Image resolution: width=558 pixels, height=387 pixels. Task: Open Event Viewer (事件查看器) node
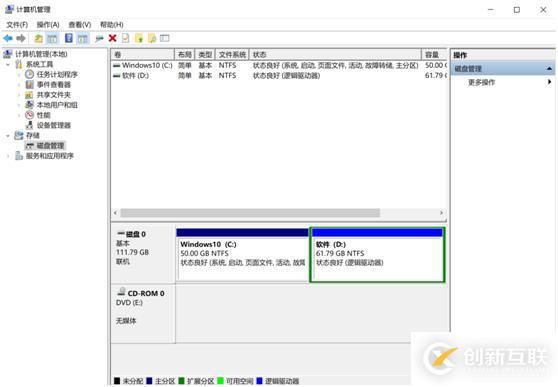(54, 85)
